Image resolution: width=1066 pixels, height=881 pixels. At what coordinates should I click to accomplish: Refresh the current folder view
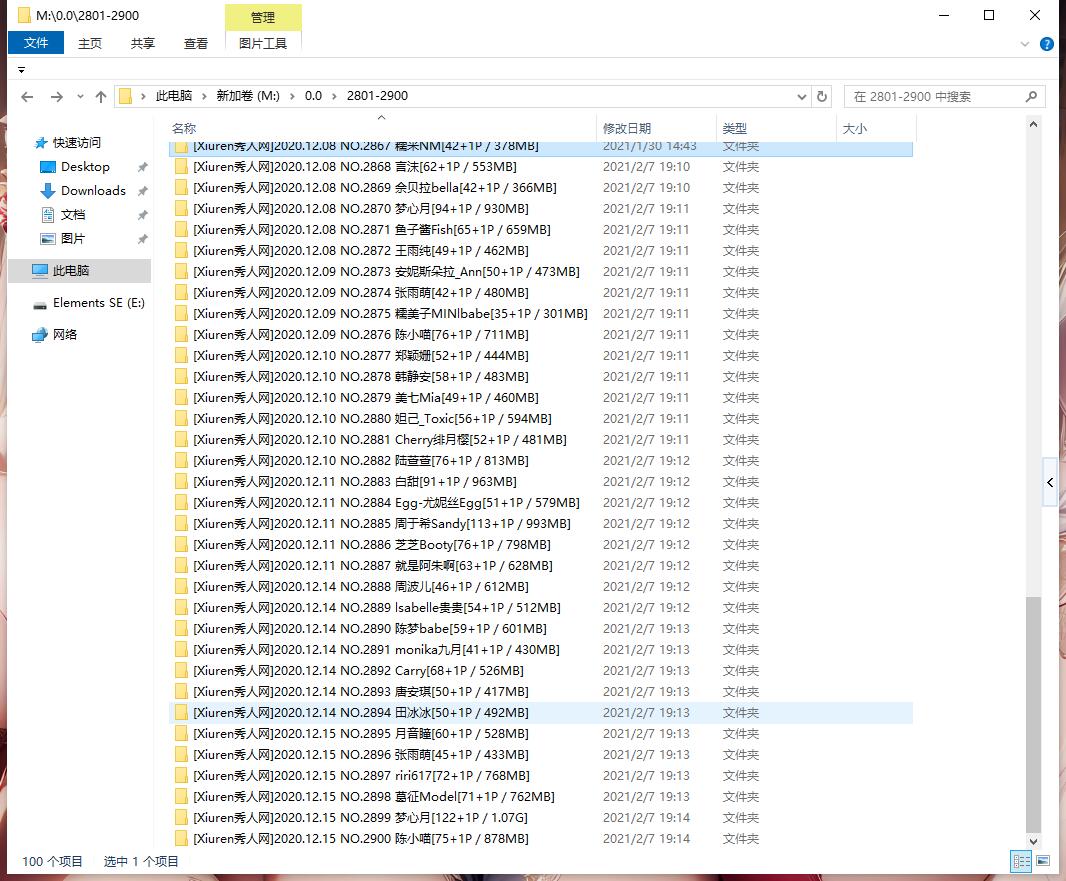tap(821, 97)
